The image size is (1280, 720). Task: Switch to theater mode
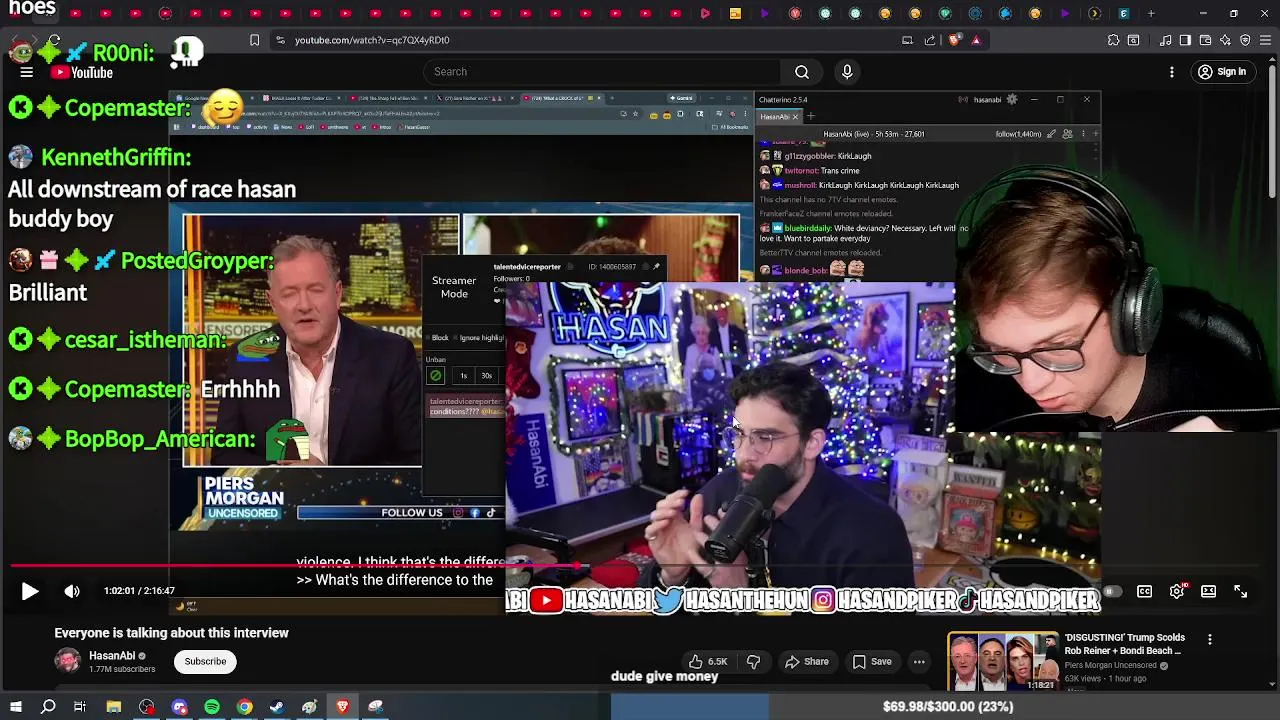tap(1209, 591)
